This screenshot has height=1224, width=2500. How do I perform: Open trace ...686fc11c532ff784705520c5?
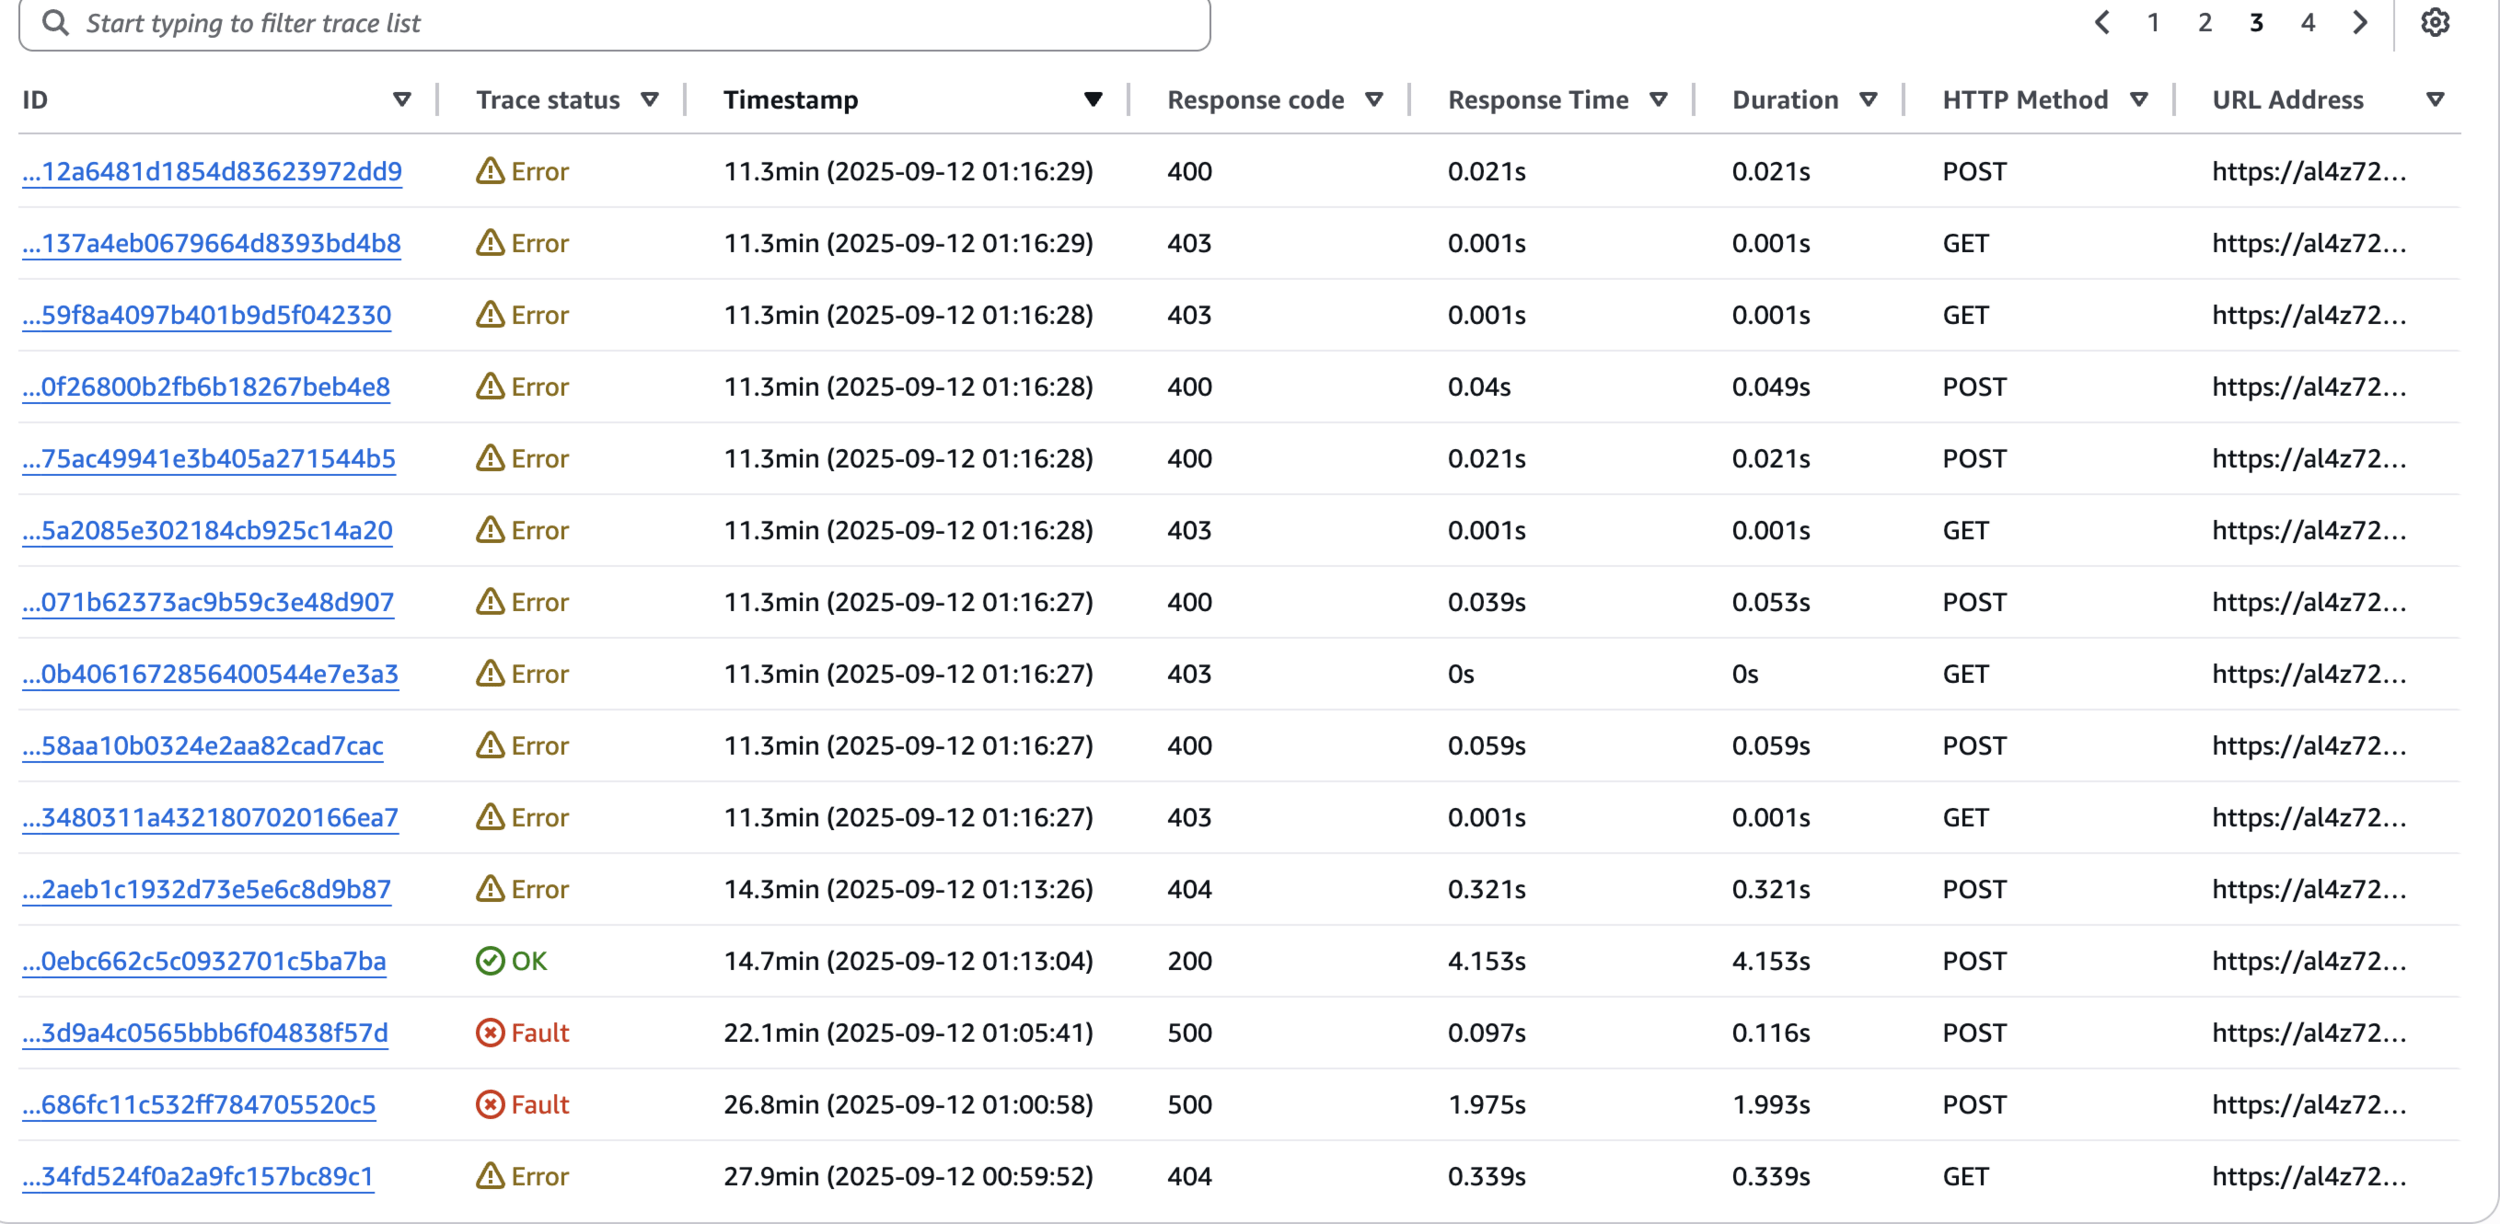(x=199, y=1105)
